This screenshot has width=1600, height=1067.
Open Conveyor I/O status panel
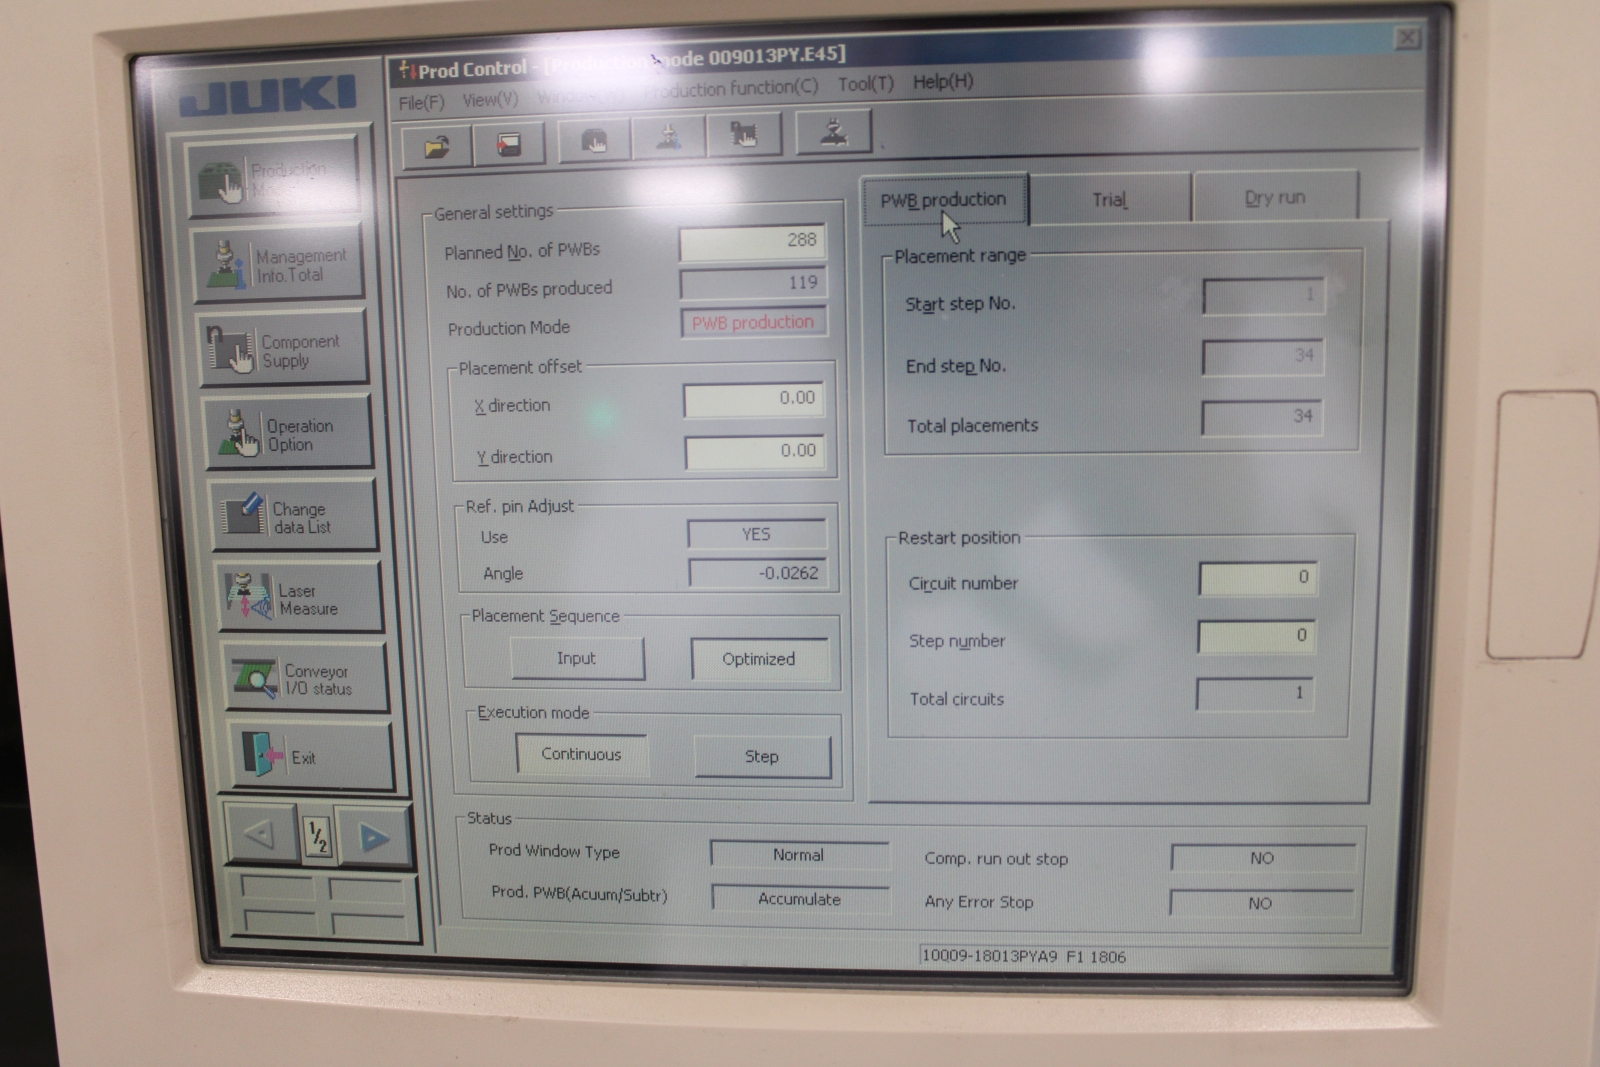pos(305,679)
